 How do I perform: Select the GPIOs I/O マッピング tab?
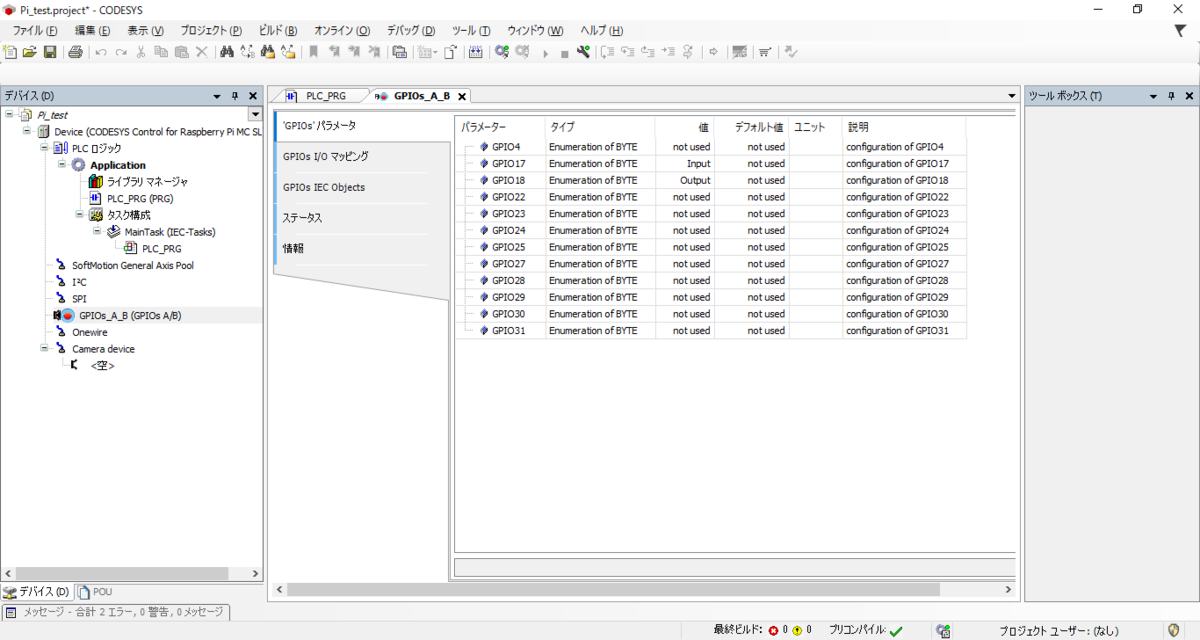tap(325, 157)
